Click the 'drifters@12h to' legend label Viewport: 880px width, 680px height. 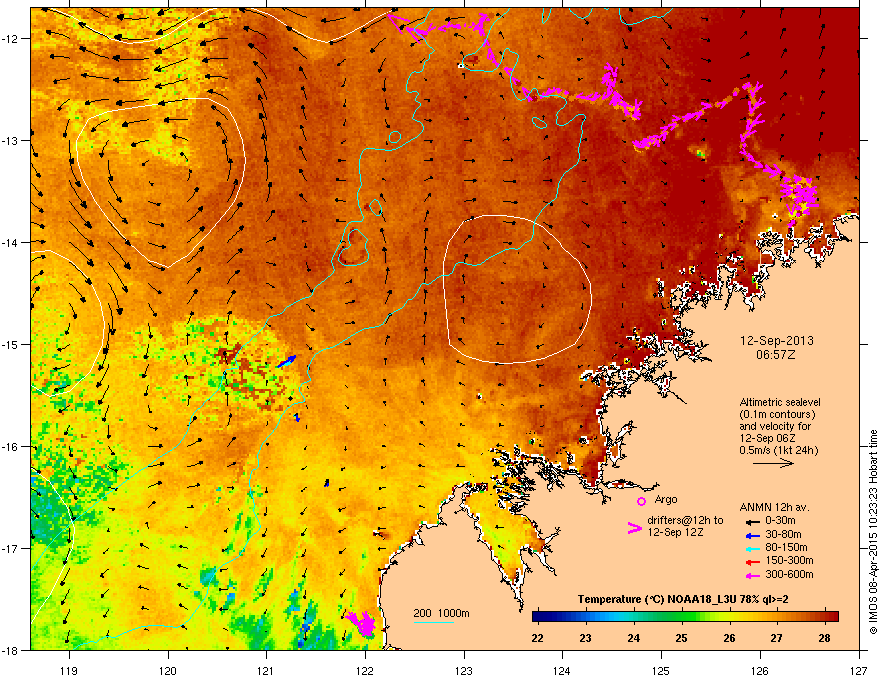click(x=685, y=520)
